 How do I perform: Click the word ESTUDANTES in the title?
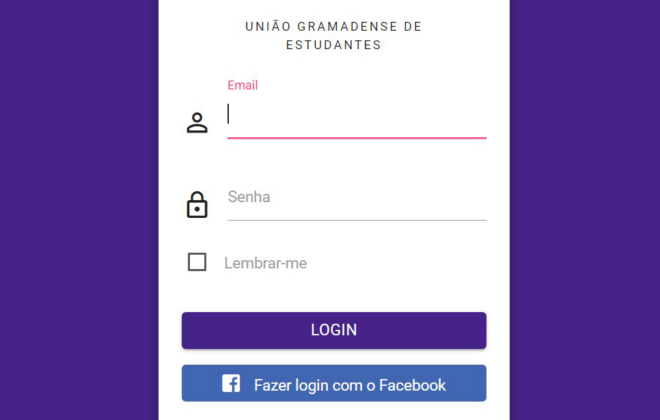[x=334, y=45]
